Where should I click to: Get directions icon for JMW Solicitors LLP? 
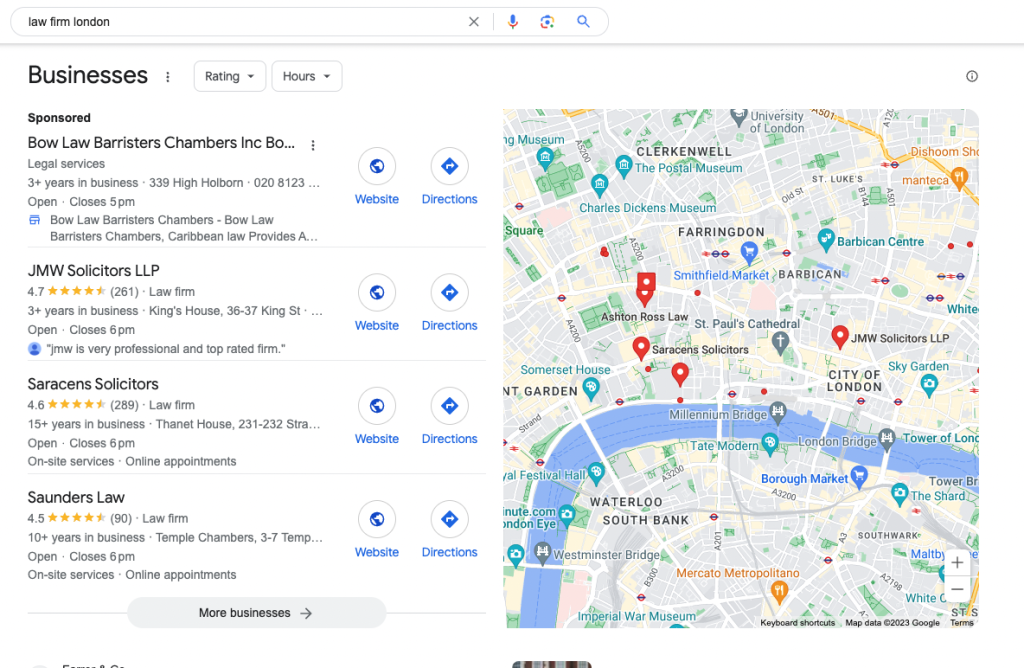click(x=449, y=292)
